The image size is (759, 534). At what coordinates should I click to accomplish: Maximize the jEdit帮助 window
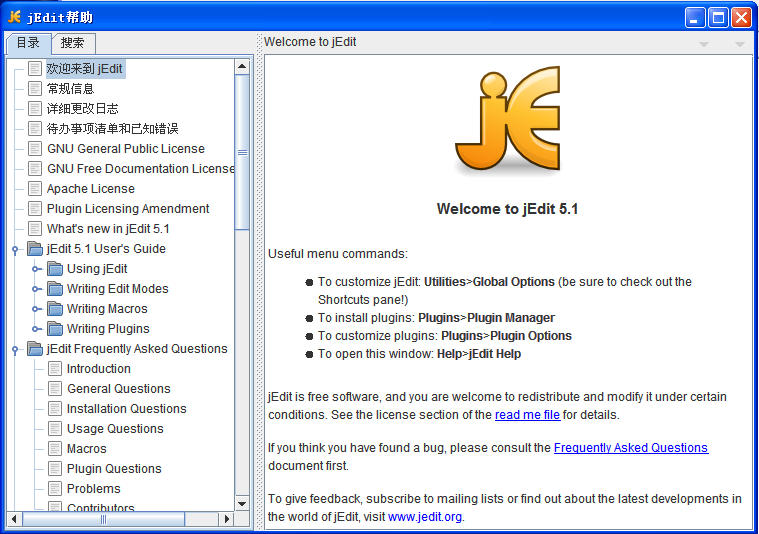[718, 18]
